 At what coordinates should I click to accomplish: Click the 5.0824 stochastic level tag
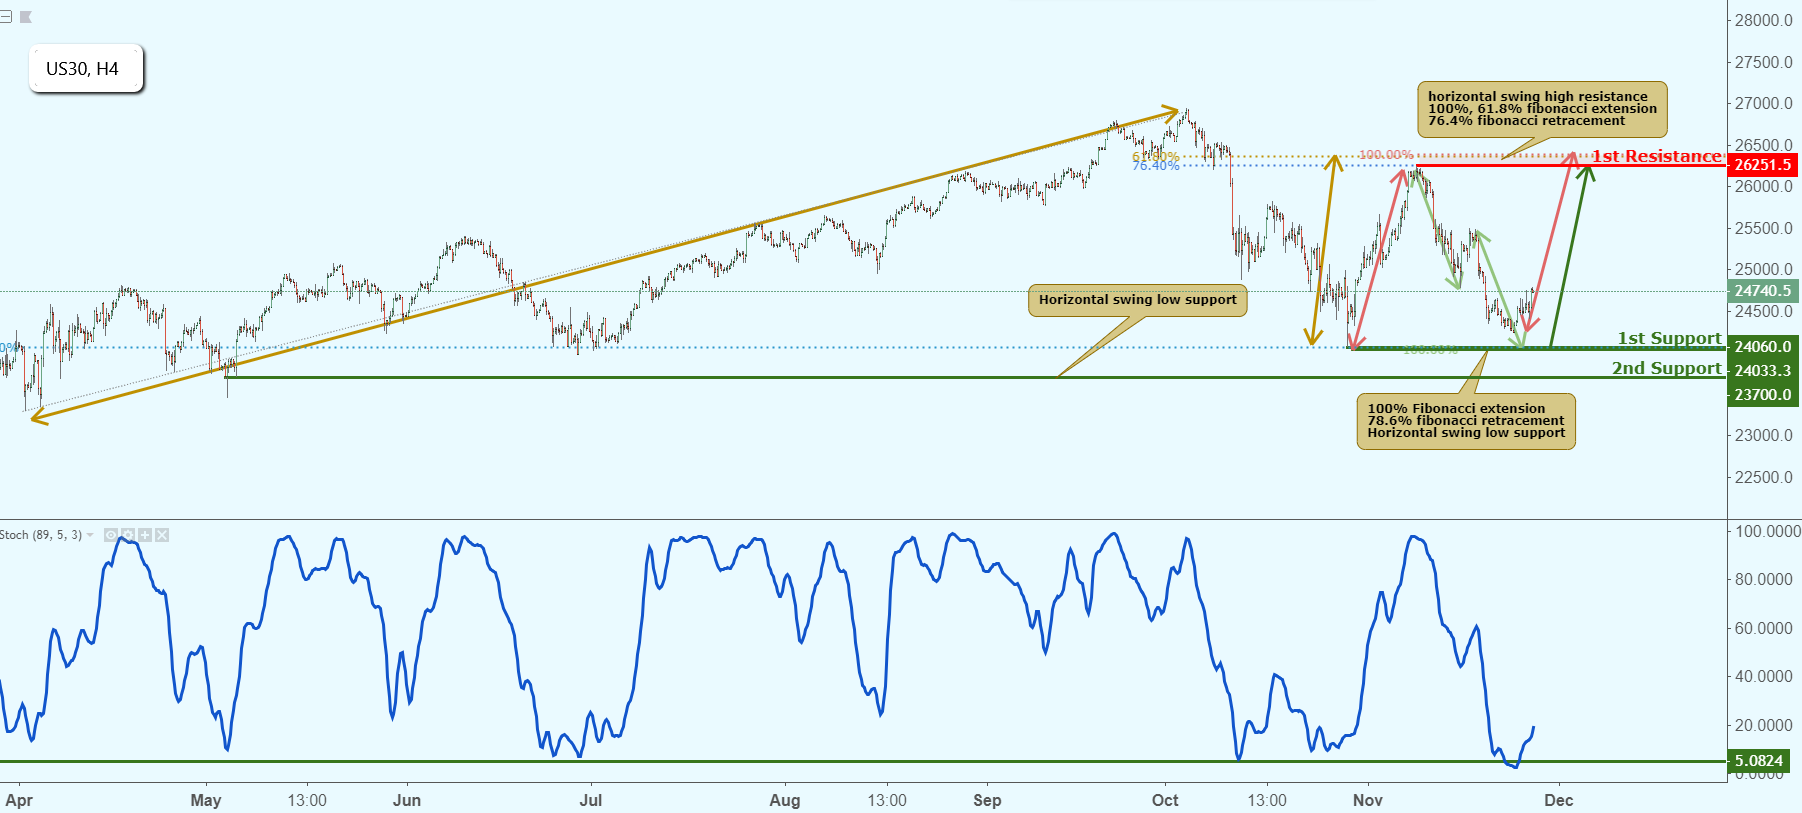coord(1759,761)
